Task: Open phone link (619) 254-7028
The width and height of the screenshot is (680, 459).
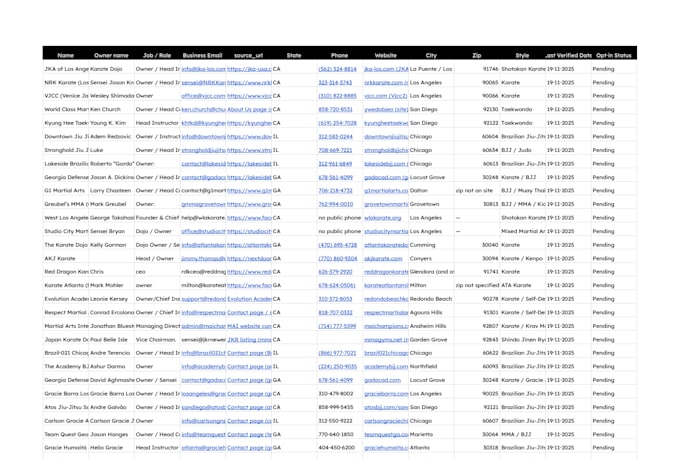Action: click(337, 123)
